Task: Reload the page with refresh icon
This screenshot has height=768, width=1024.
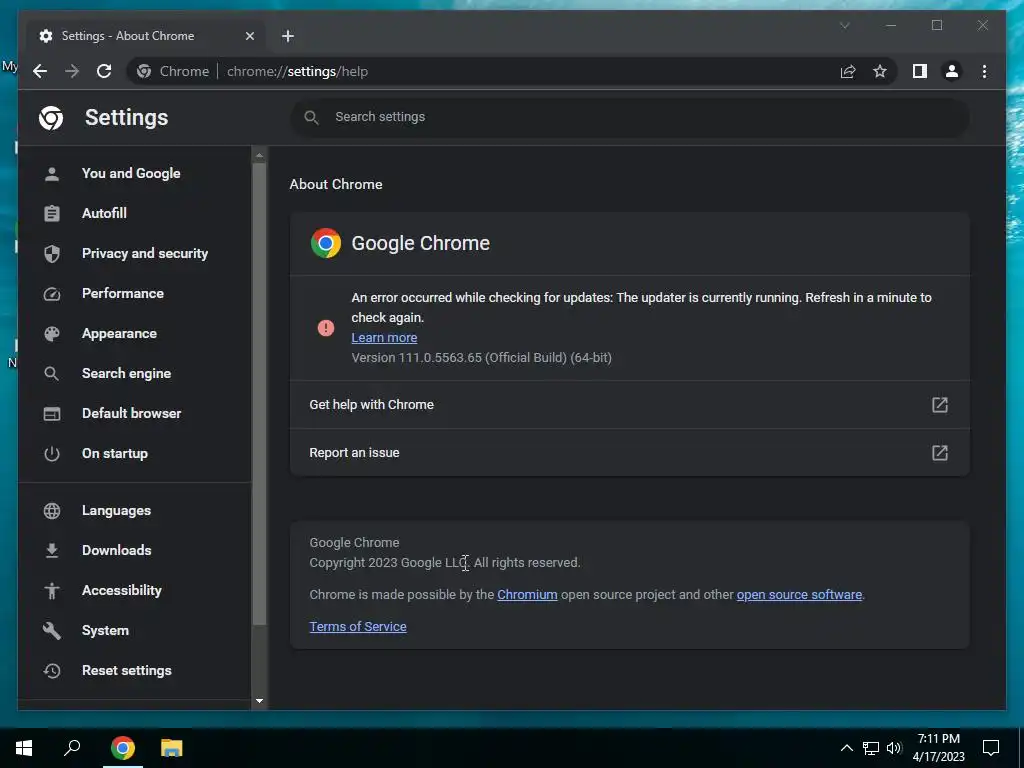Action: click(x=104, y=71)
